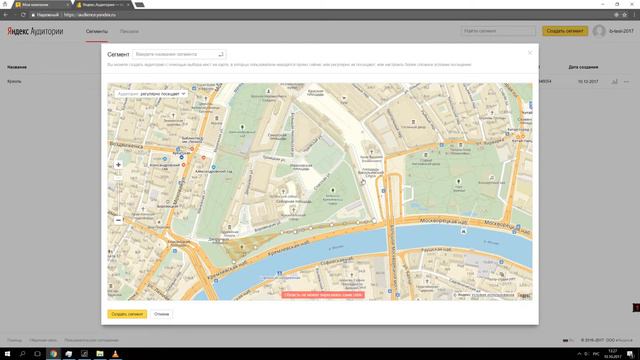Focus the find segment search field
Screen dimensions: 640x360
(498, 31)
